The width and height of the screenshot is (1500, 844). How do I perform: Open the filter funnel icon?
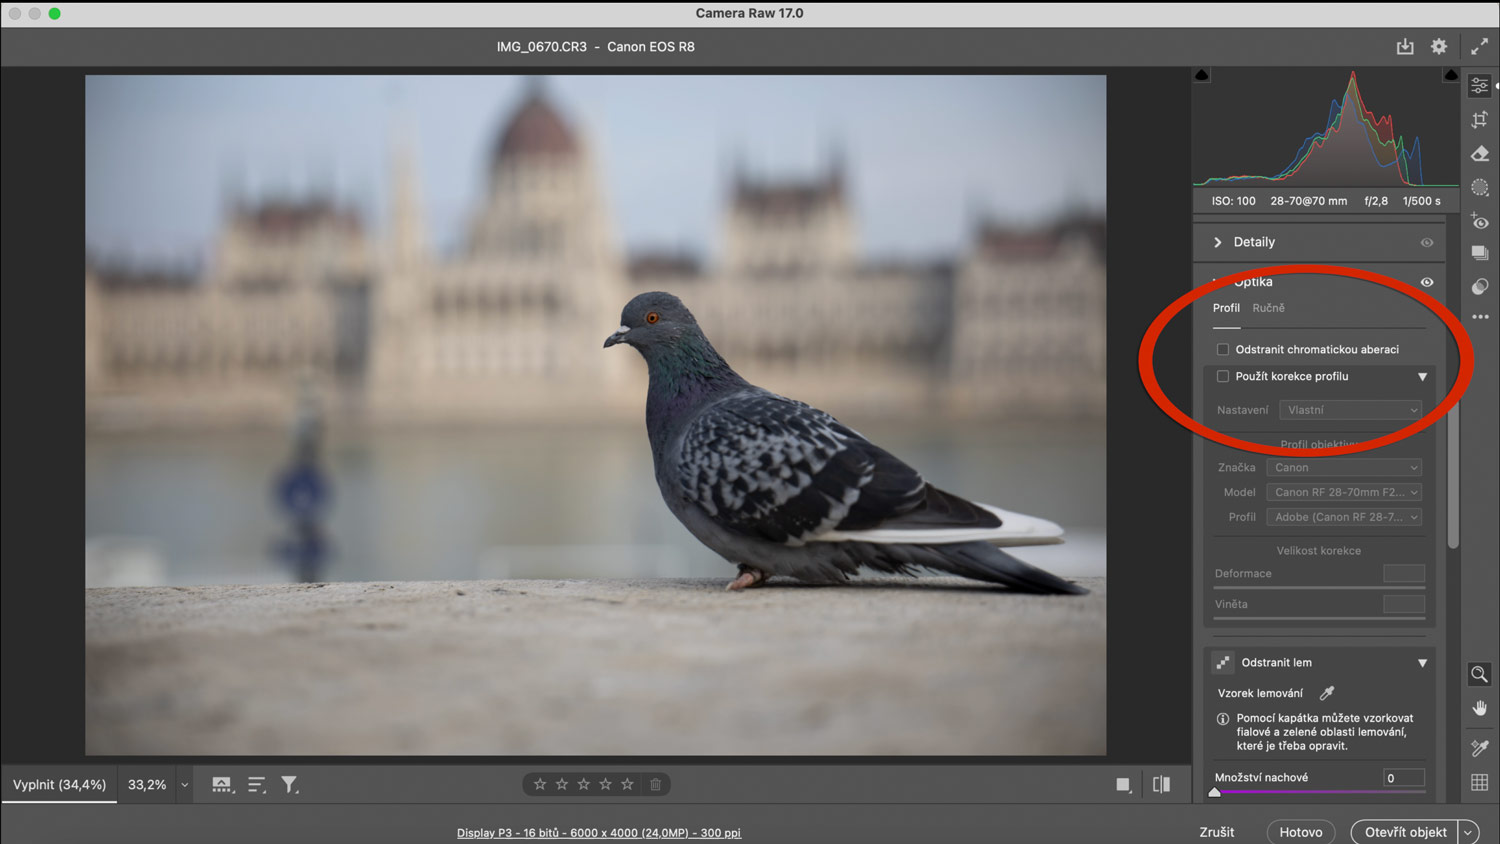tap(289, 785)
